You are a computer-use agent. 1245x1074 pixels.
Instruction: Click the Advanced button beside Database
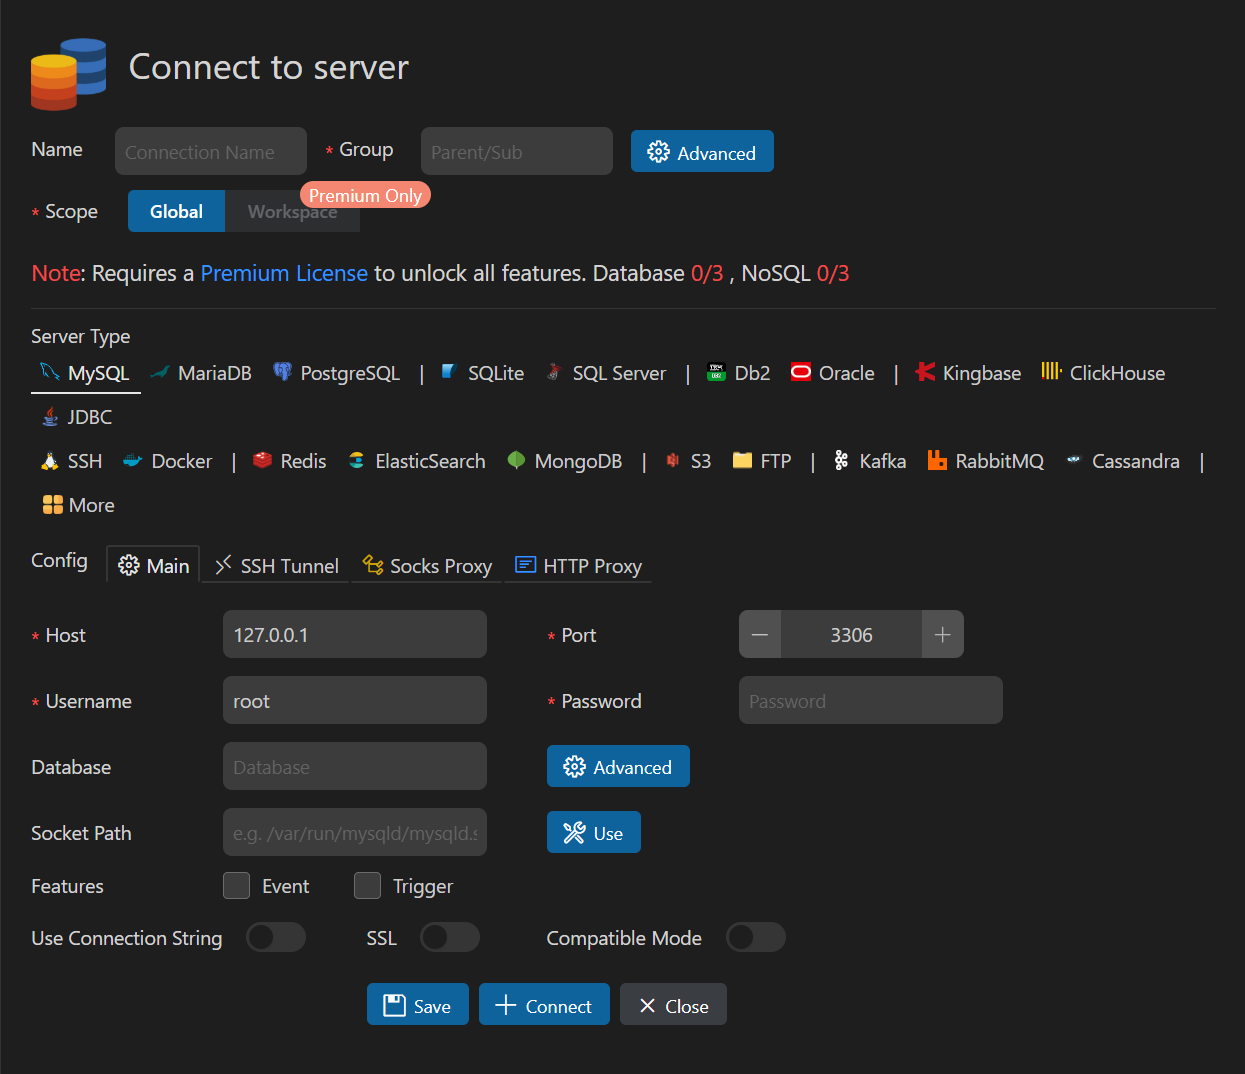click(618, 766)
